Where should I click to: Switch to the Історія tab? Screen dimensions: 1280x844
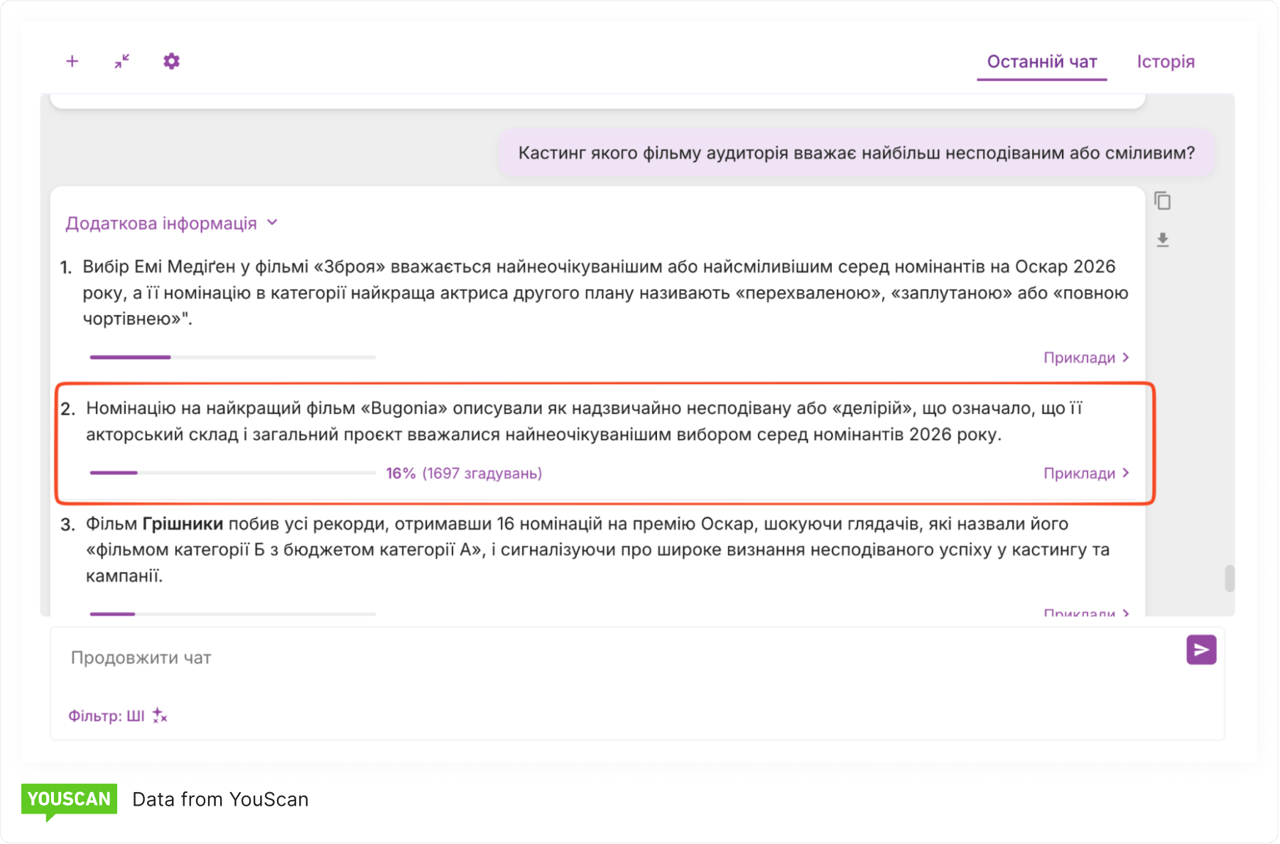click(1165, 62)
